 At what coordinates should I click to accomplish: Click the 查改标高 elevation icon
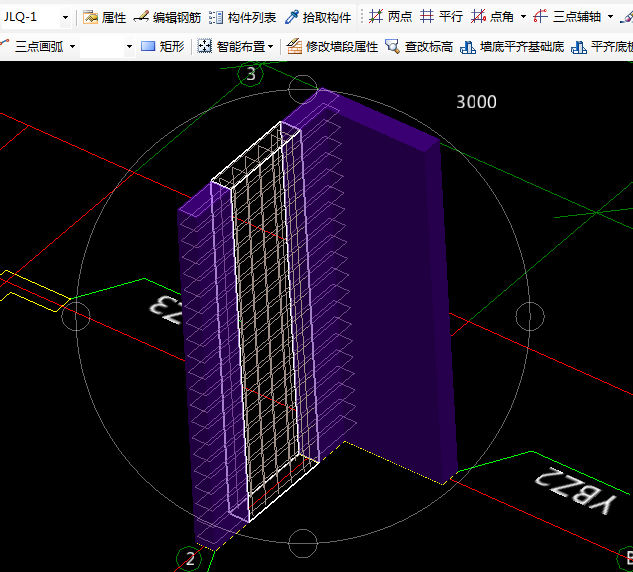click(x=392, y=46)
